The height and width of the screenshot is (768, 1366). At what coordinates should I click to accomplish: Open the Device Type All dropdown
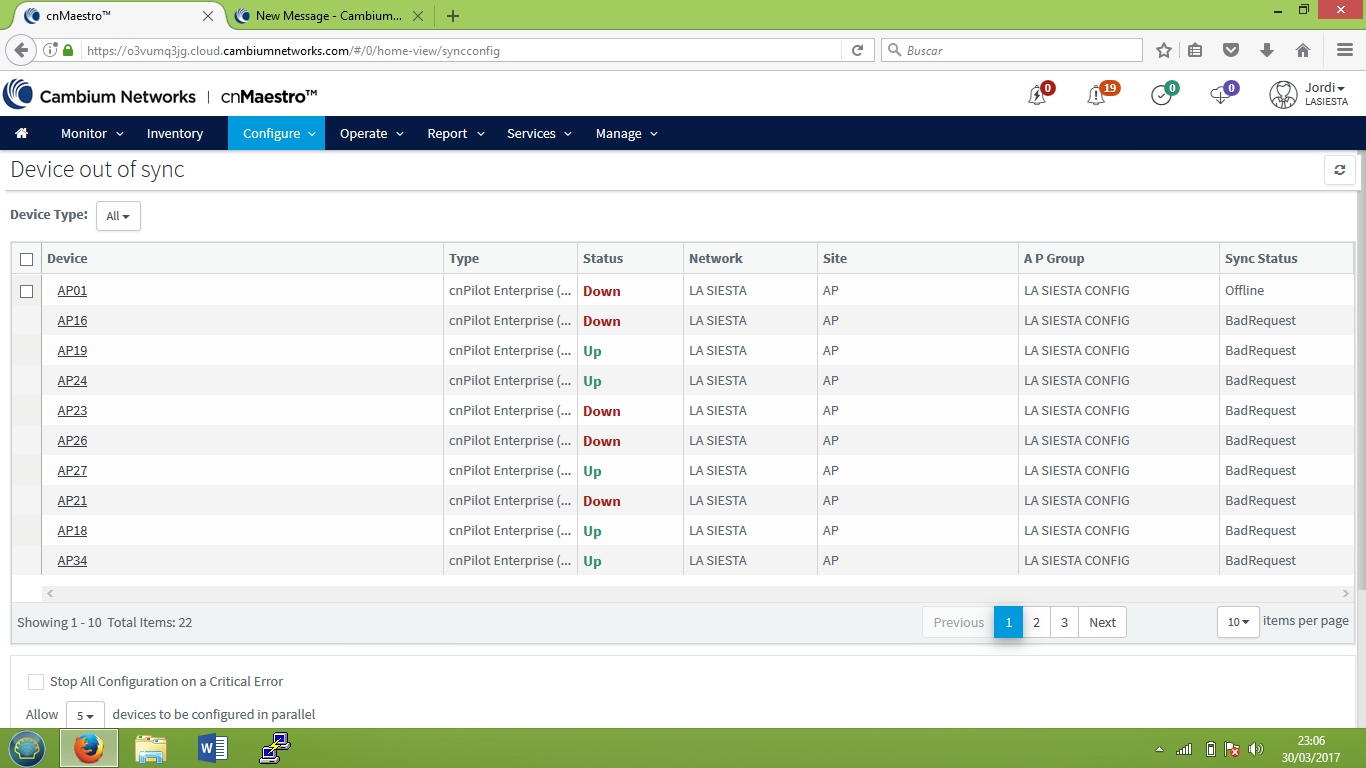(x=118, y=216)
